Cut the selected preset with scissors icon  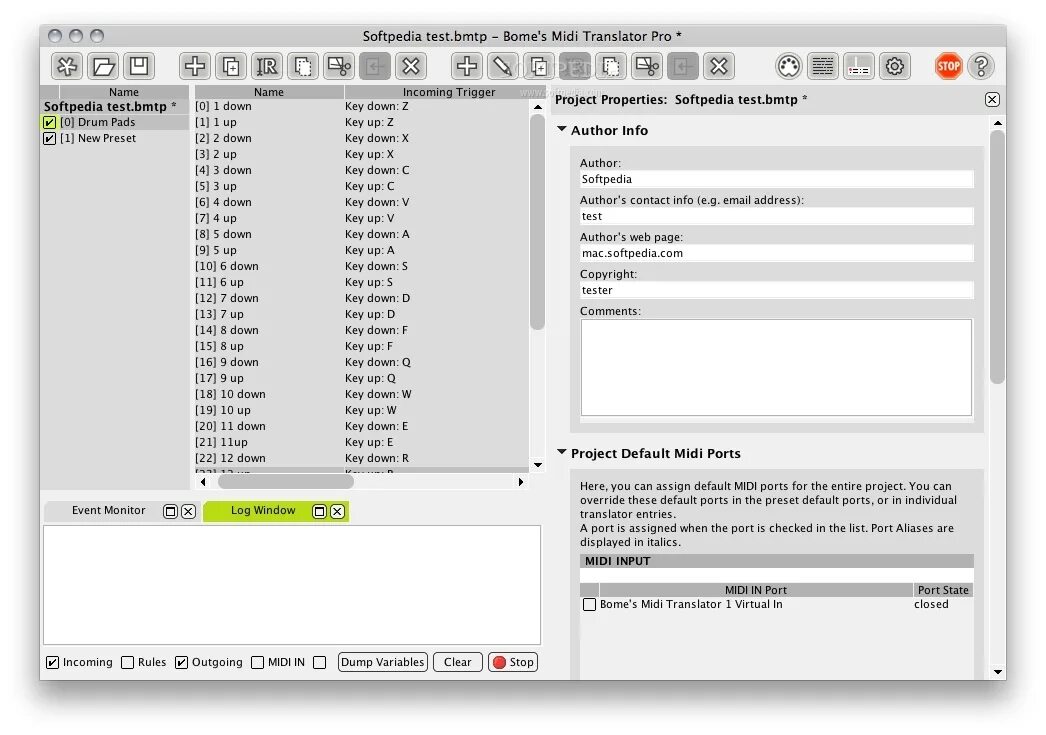point(339,66)
